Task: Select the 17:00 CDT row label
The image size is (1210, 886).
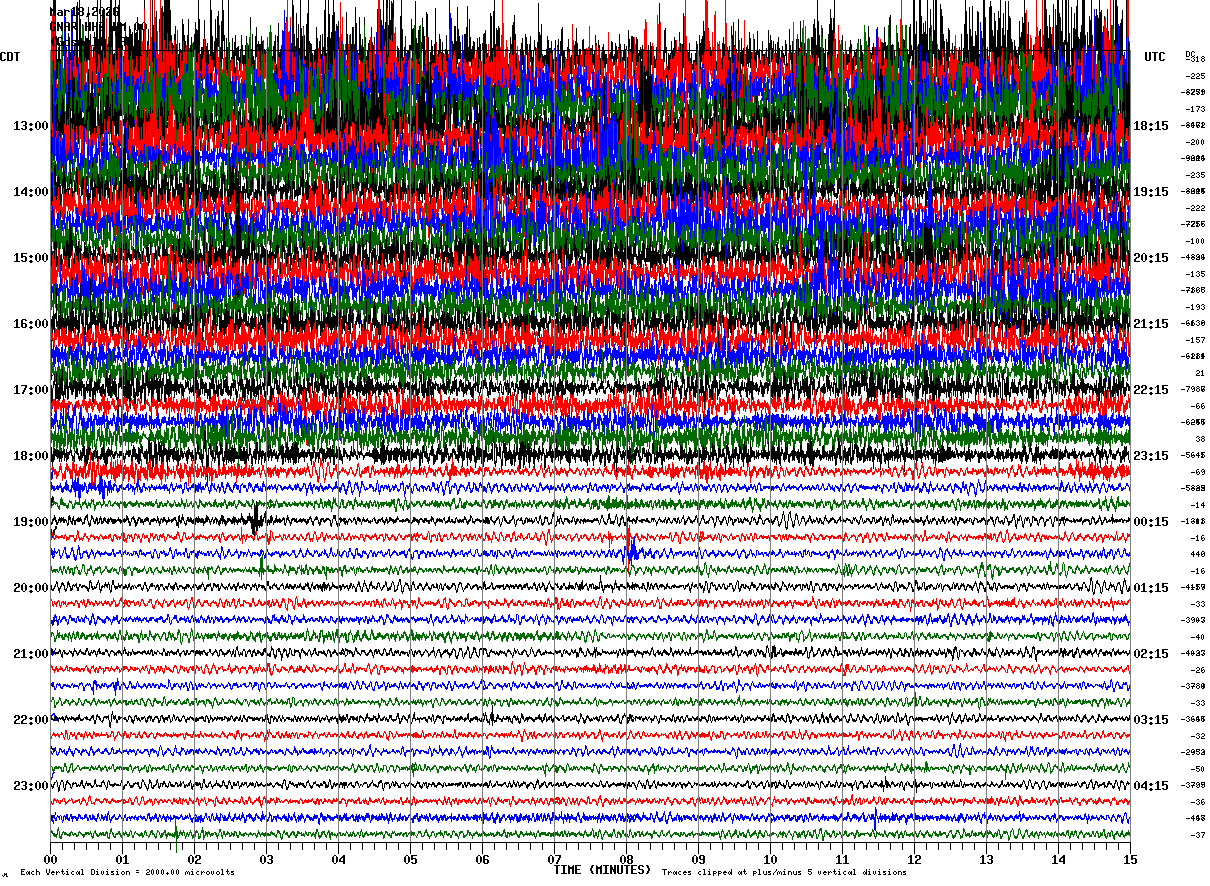Action: (31, 390)
